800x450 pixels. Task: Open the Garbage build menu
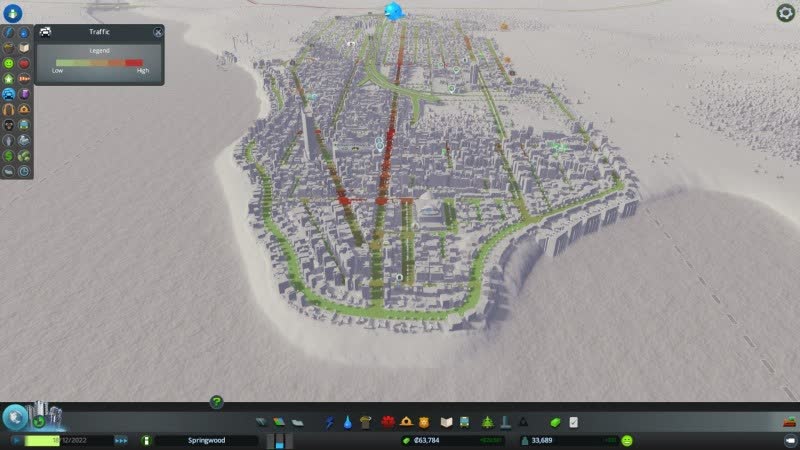(365, 422)
